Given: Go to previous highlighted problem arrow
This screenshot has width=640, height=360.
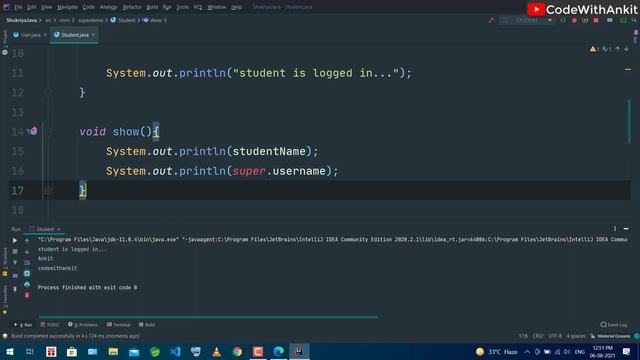Looking at the screenshot, I should [x=618, y=49].
